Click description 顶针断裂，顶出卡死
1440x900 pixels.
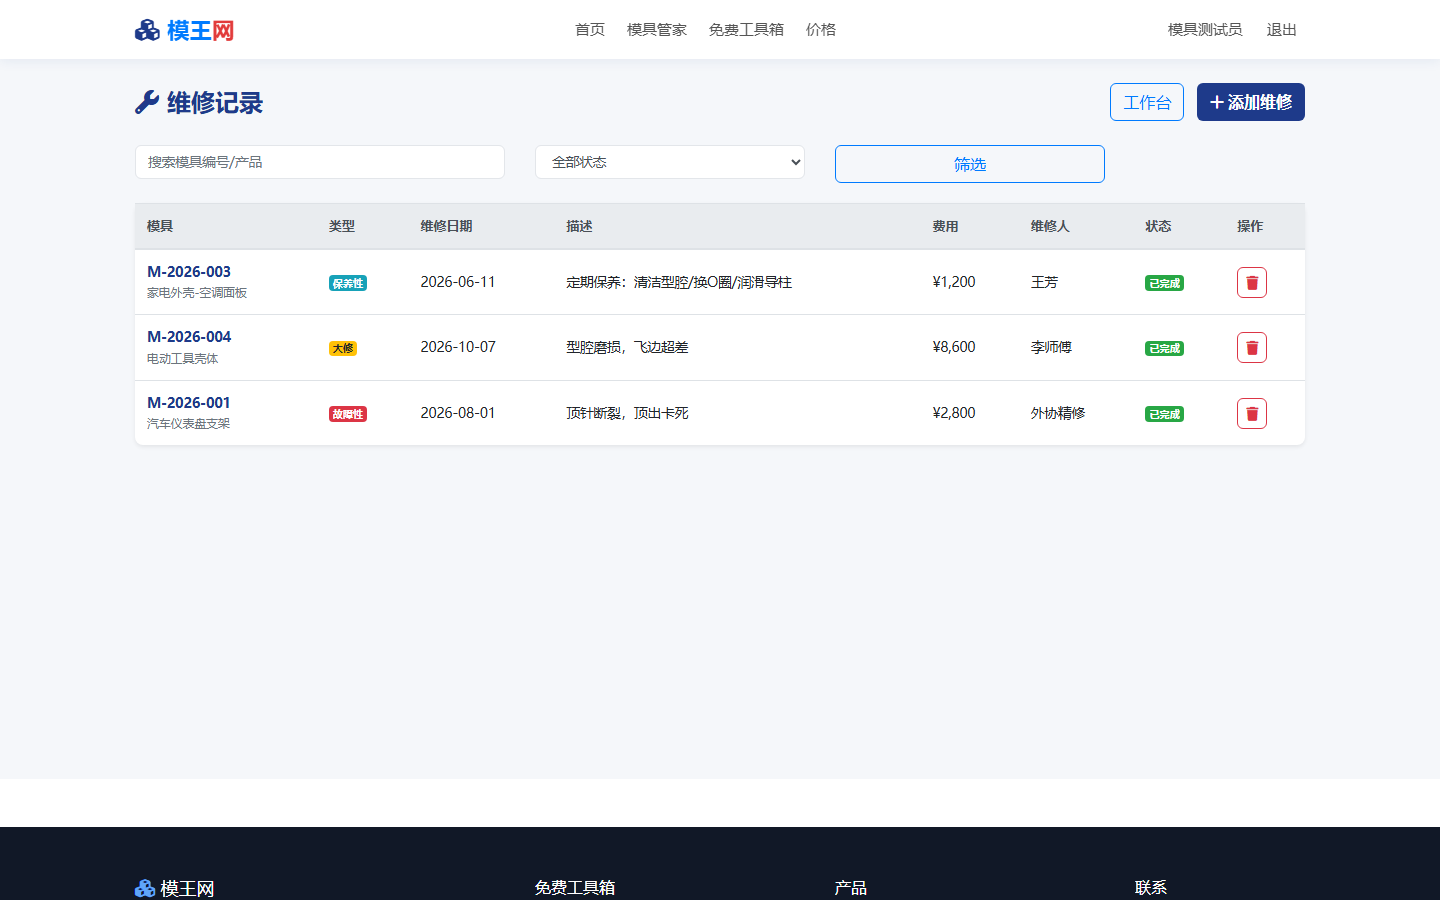coord(627,413)
